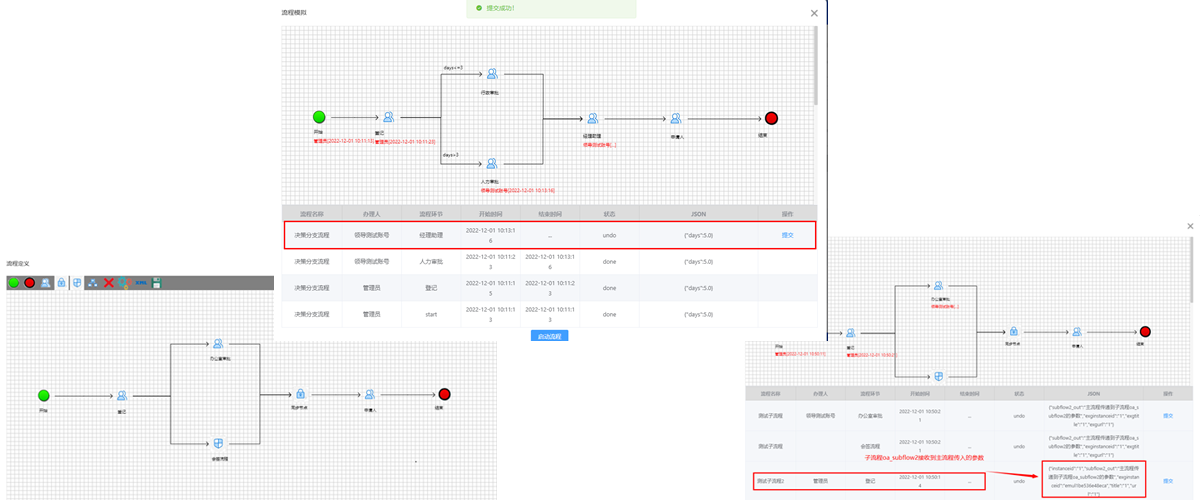Close the 流程模拟 simulation dialog

click(x=814, y=13)
